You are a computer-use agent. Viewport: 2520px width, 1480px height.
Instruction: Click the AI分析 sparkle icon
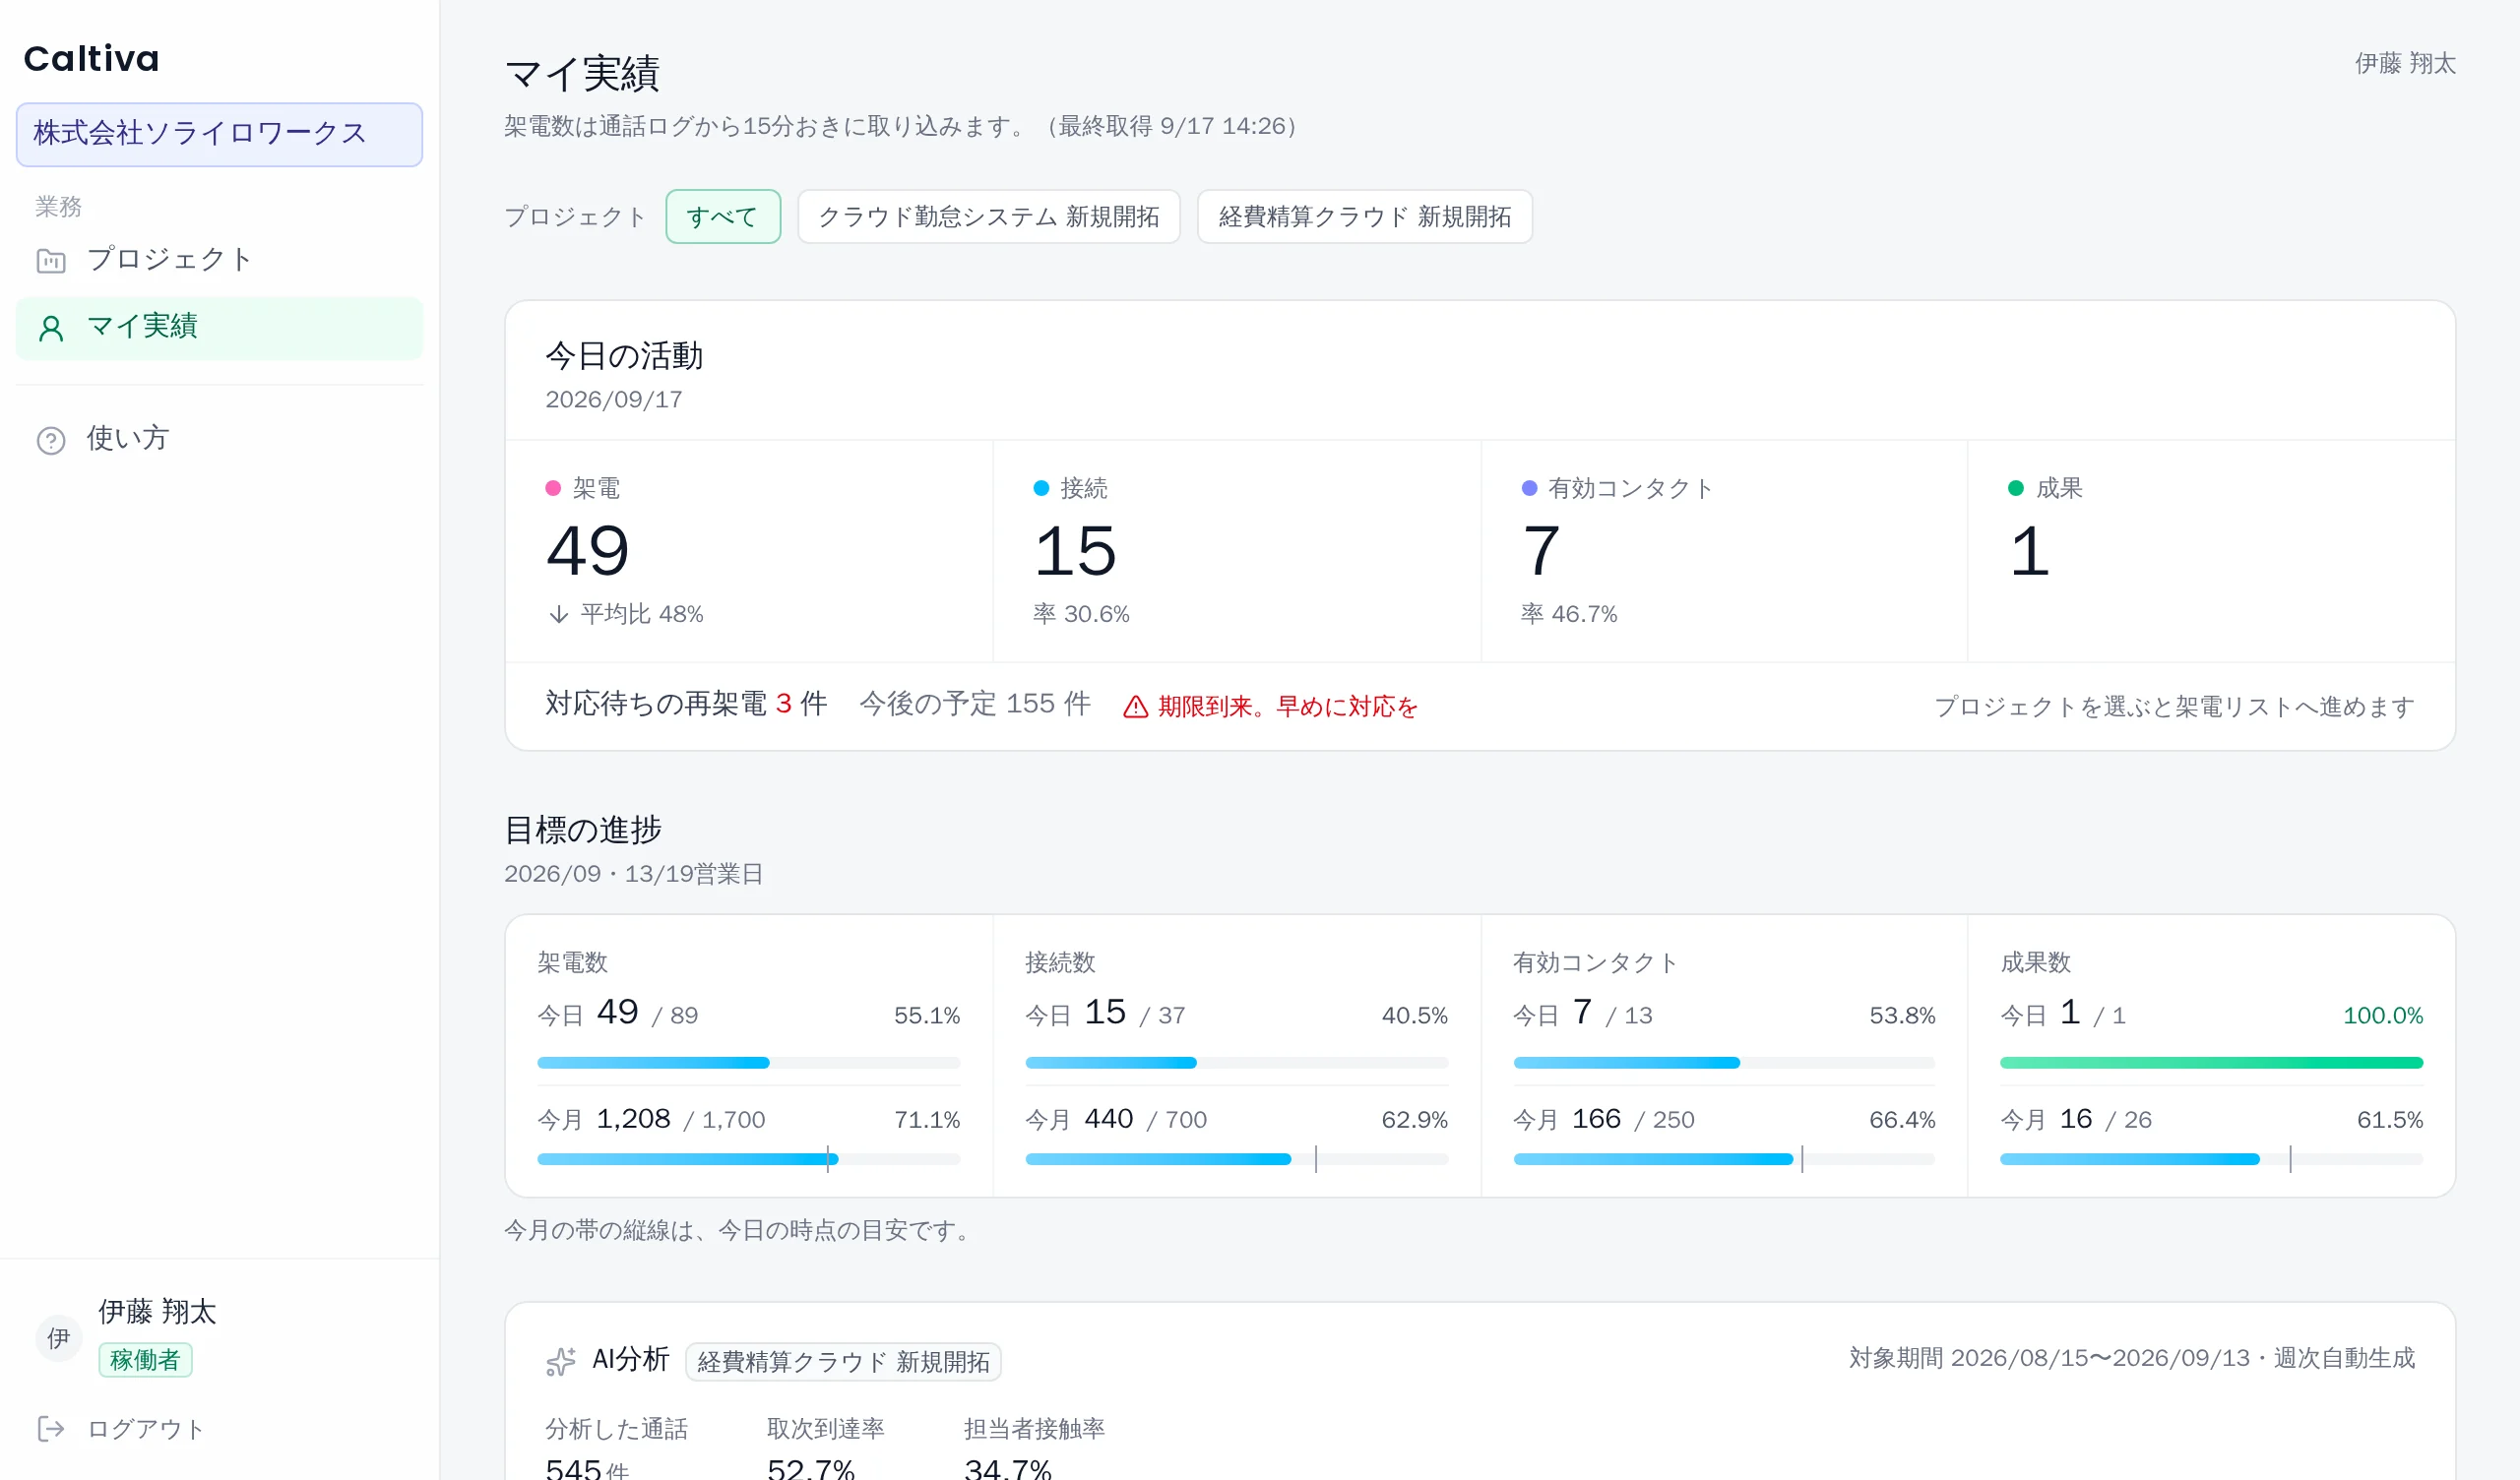561,1361
